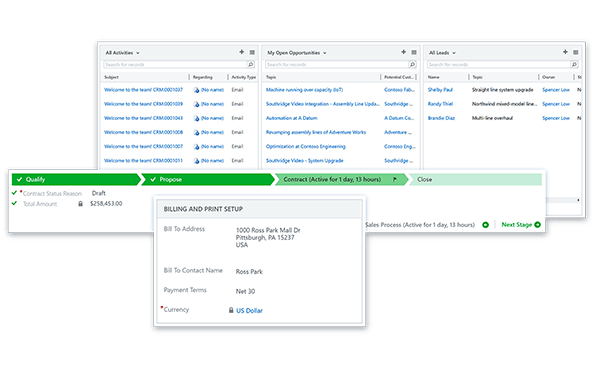Select the Qualify stage
594x366 pixels.
point(76,179)
